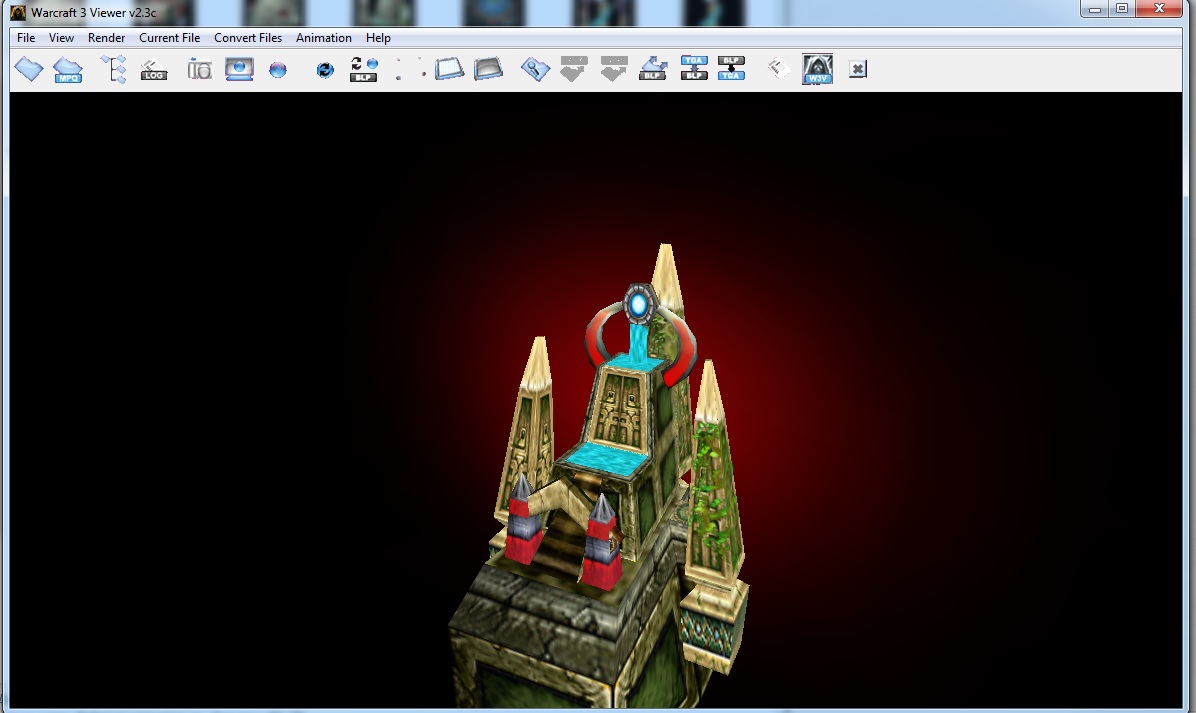Show the tree view hierarchy icon

click(x=114, y=69)
